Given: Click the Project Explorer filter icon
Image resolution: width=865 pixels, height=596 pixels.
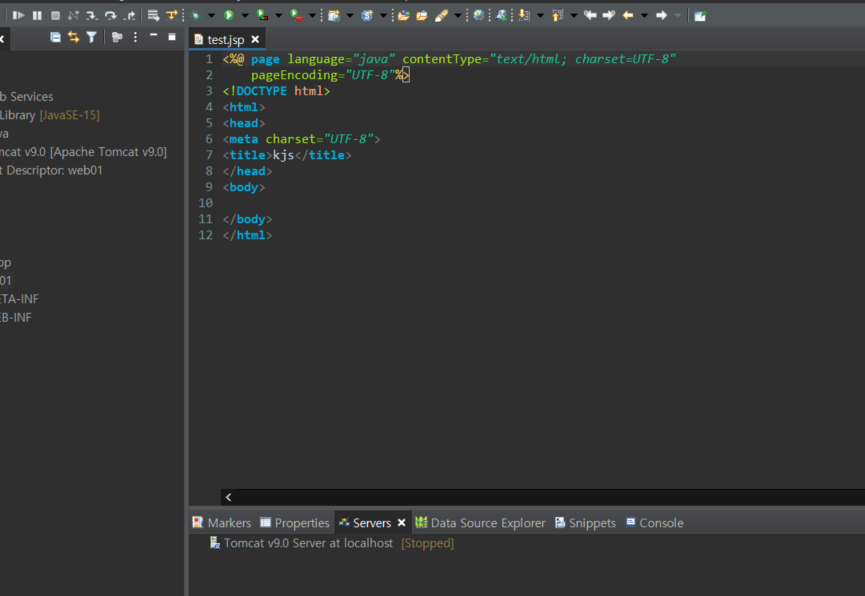Looking at the screenshot, I should 92,37.
